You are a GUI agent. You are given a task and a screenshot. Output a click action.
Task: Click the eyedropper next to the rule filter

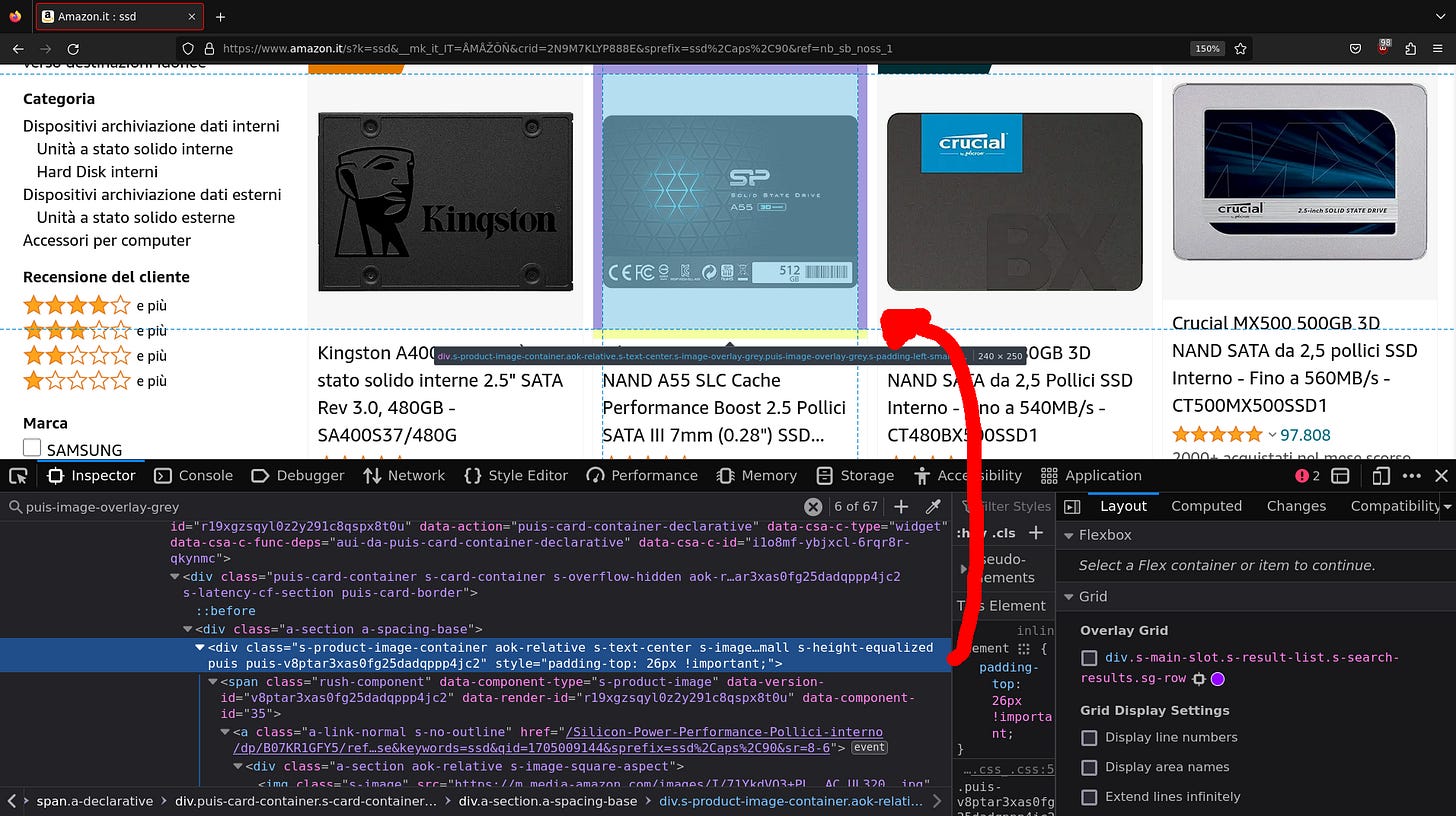pos(935,506)
